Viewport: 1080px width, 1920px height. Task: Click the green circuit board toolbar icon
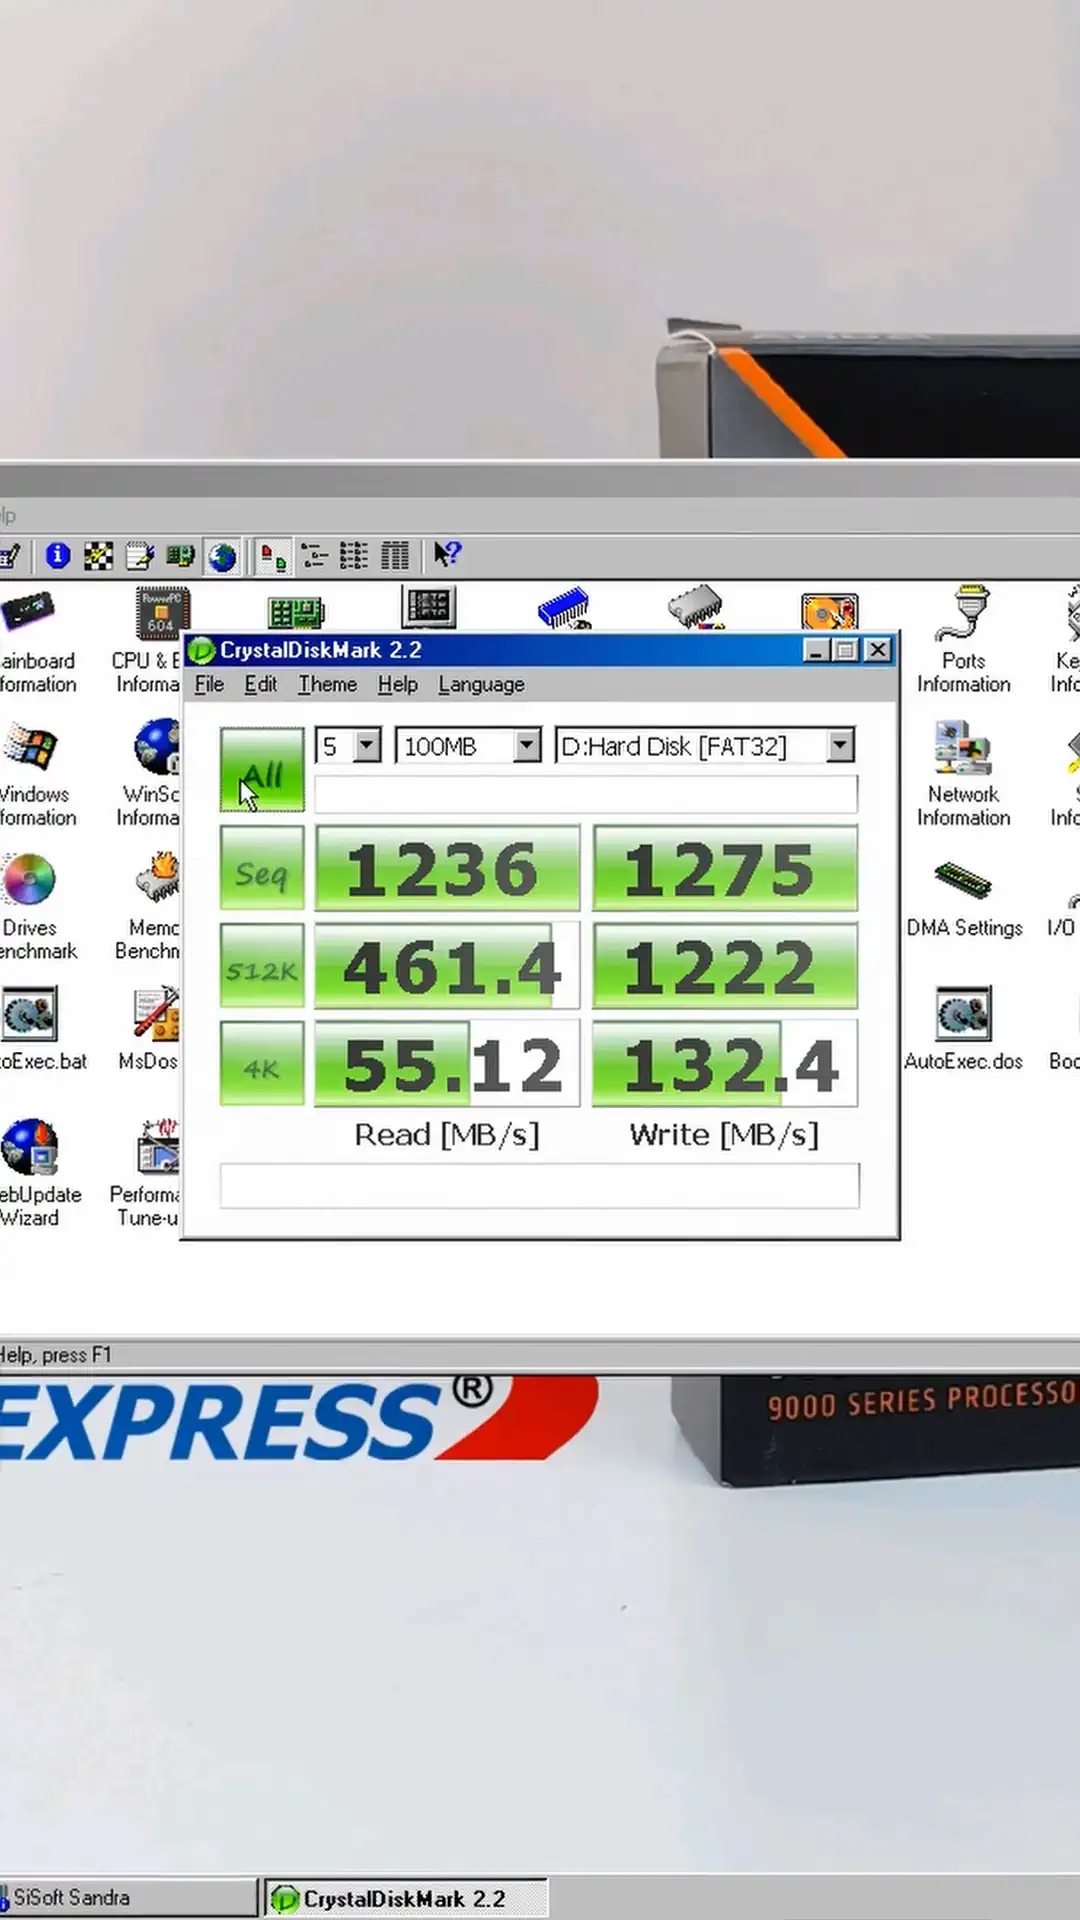pyautogui.click(x=180, y=555)
